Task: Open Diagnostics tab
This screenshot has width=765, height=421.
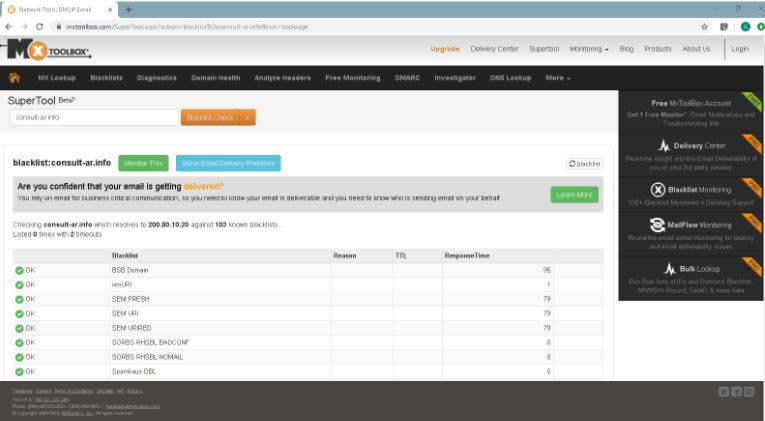Action: [x=157, y=78]
